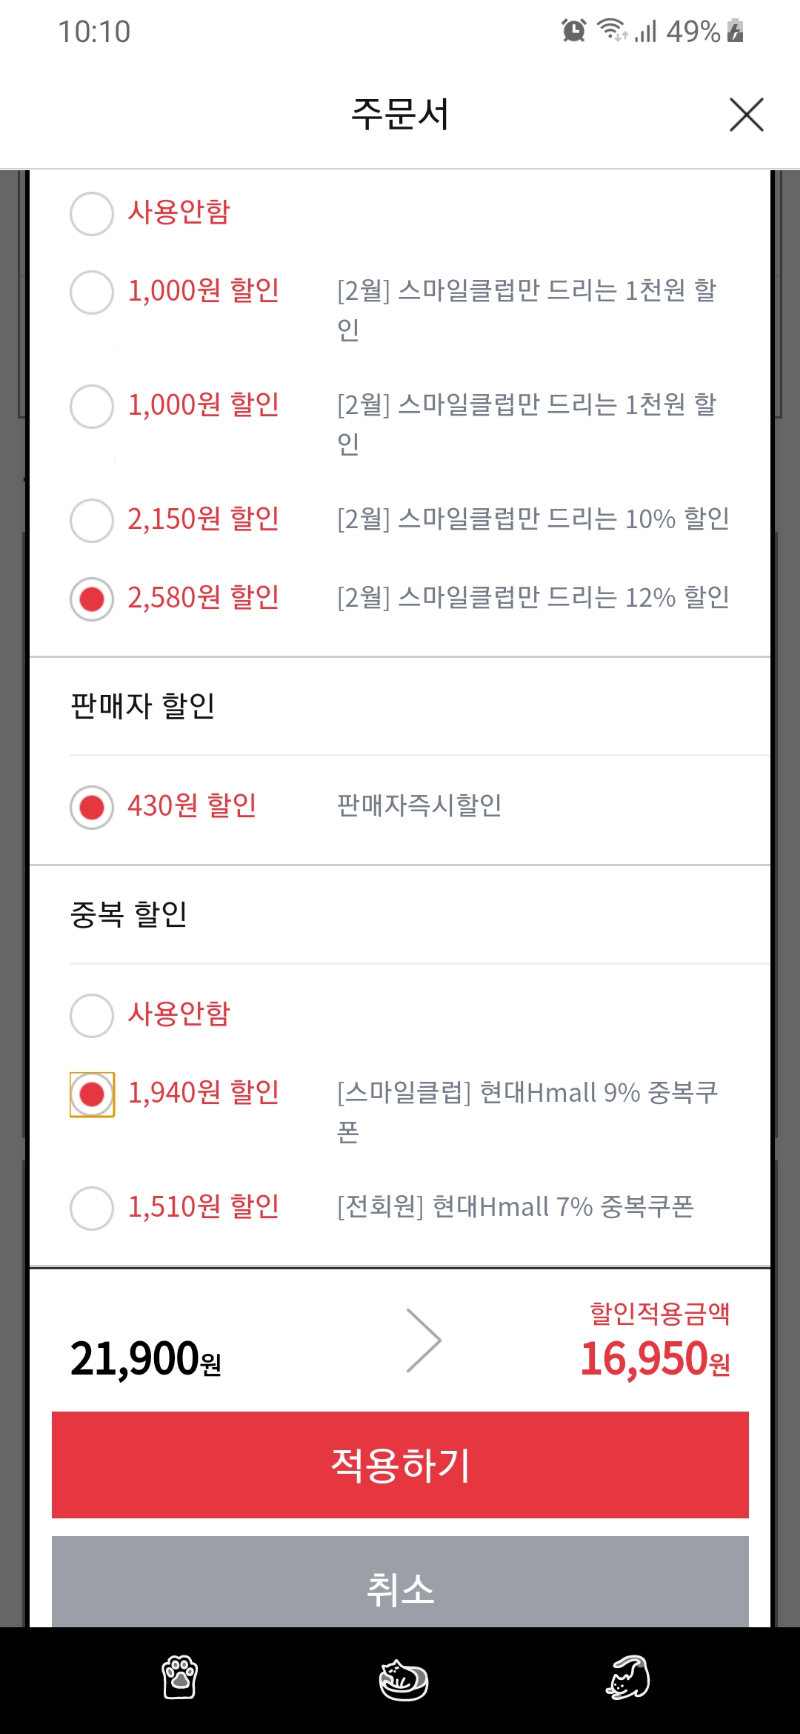Tap the paw print navigation icon
The height and width of the screenshot is (1734, 800).
180,1678
